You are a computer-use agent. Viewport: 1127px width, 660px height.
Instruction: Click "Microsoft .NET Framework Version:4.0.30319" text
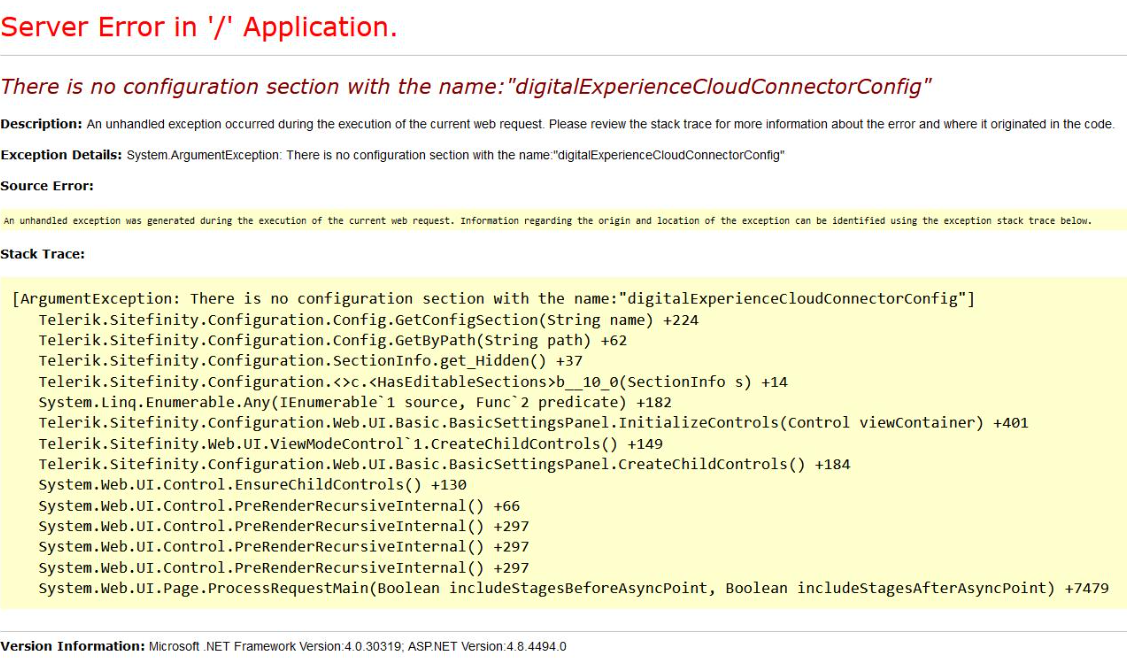click(275, 646)
